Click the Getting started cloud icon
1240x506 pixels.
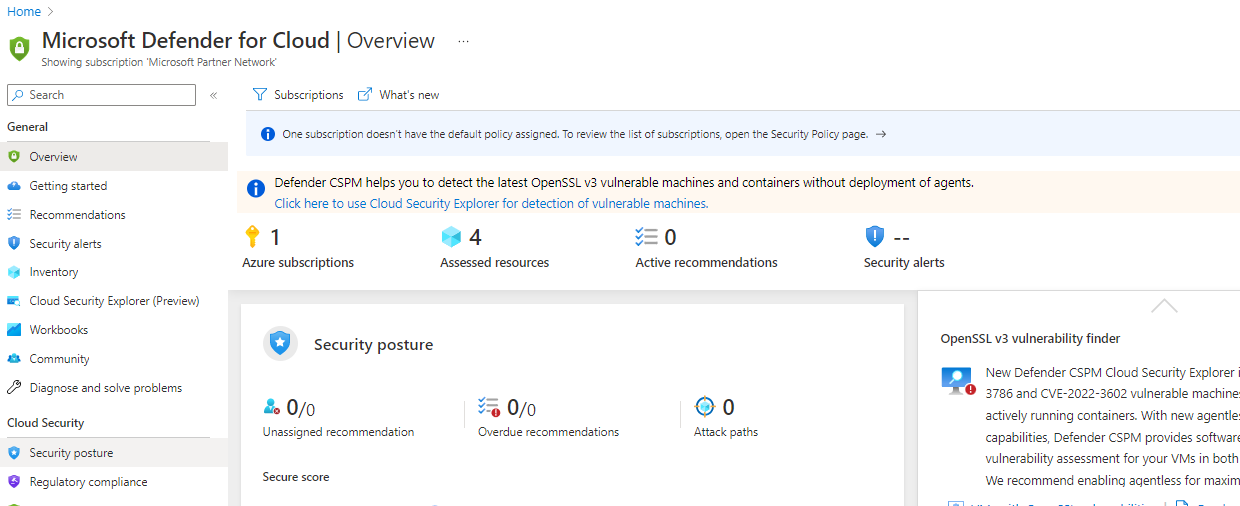coord(14,186)
